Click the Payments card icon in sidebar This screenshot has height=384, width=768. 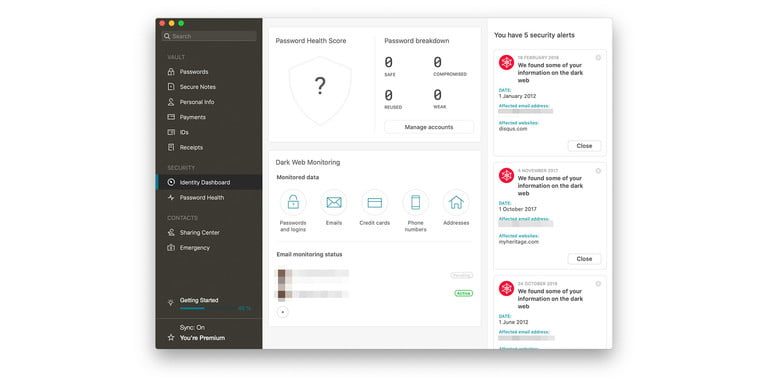coord(171,117)
